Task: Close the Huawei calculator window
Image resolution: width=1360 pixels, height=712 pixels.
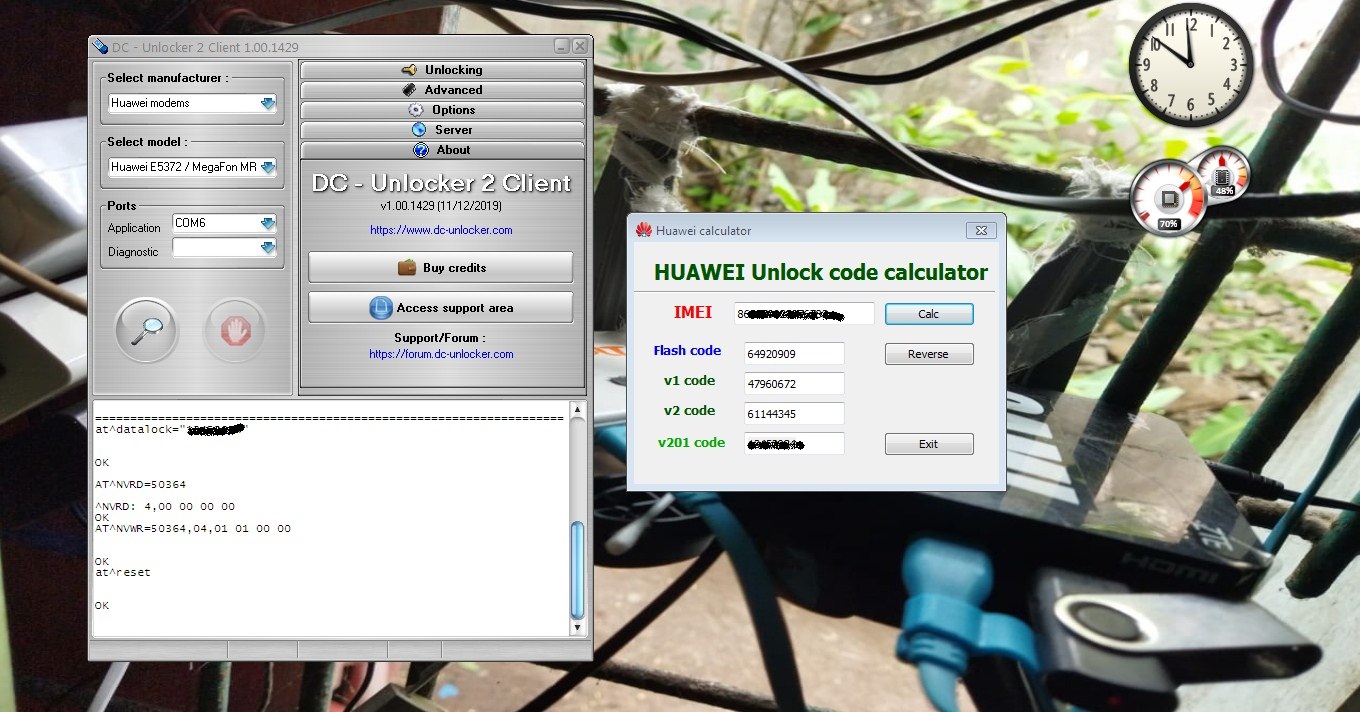Action: pyautogui.click(x=981, y=231)
